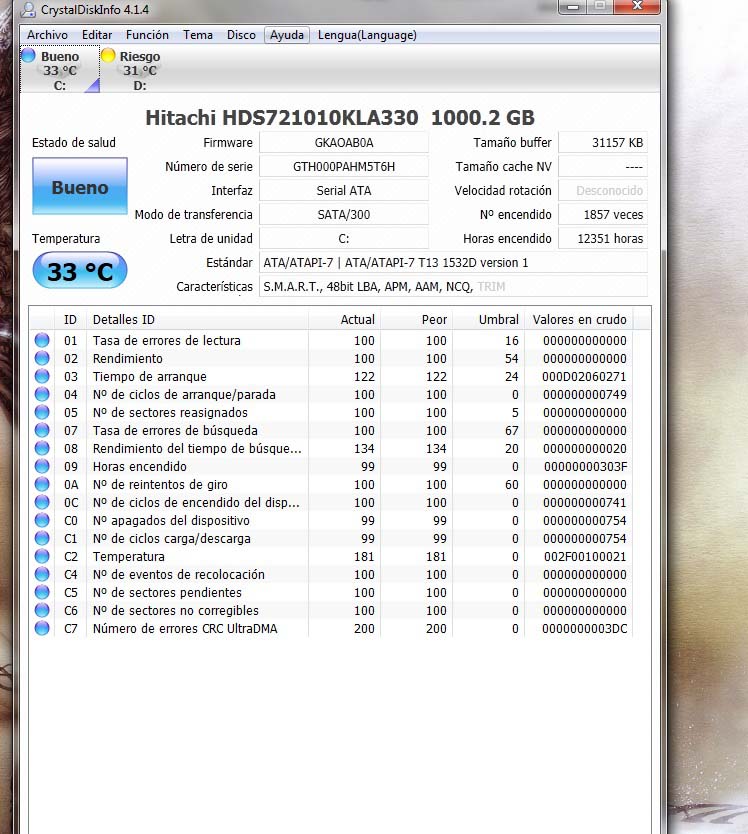Click raw value 002F00100021
The width and height of the screenshot is (748, 834).
(x=585, y=556)
